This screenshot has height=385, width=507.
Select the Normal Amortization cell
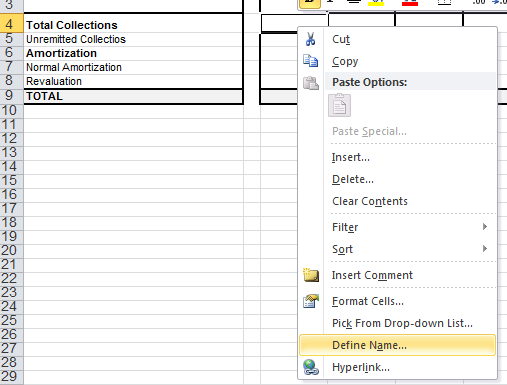(x=133, y=67)
